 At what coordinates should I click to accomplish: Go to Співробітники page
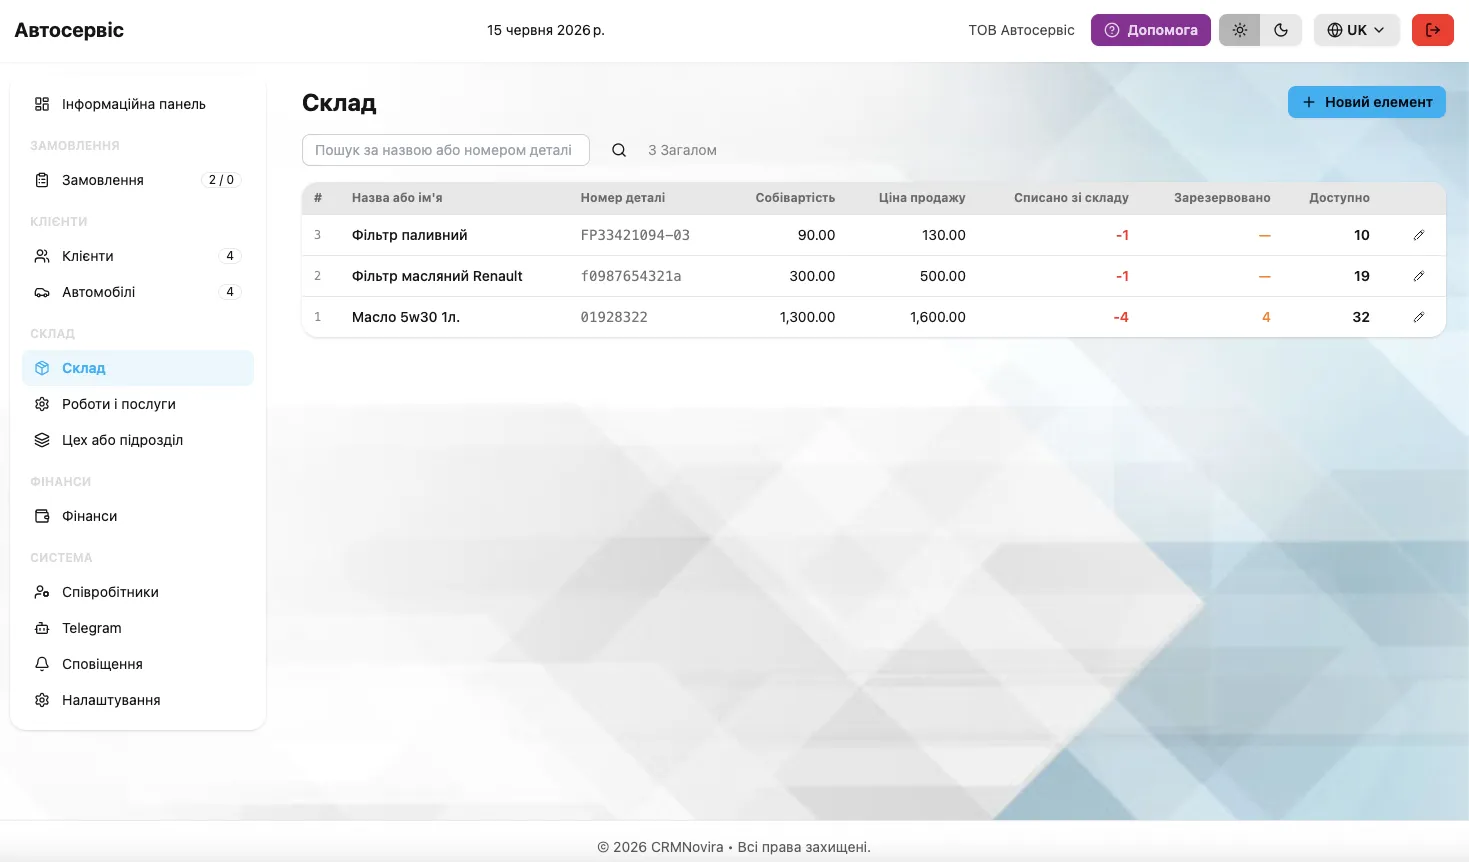(138, 592)
